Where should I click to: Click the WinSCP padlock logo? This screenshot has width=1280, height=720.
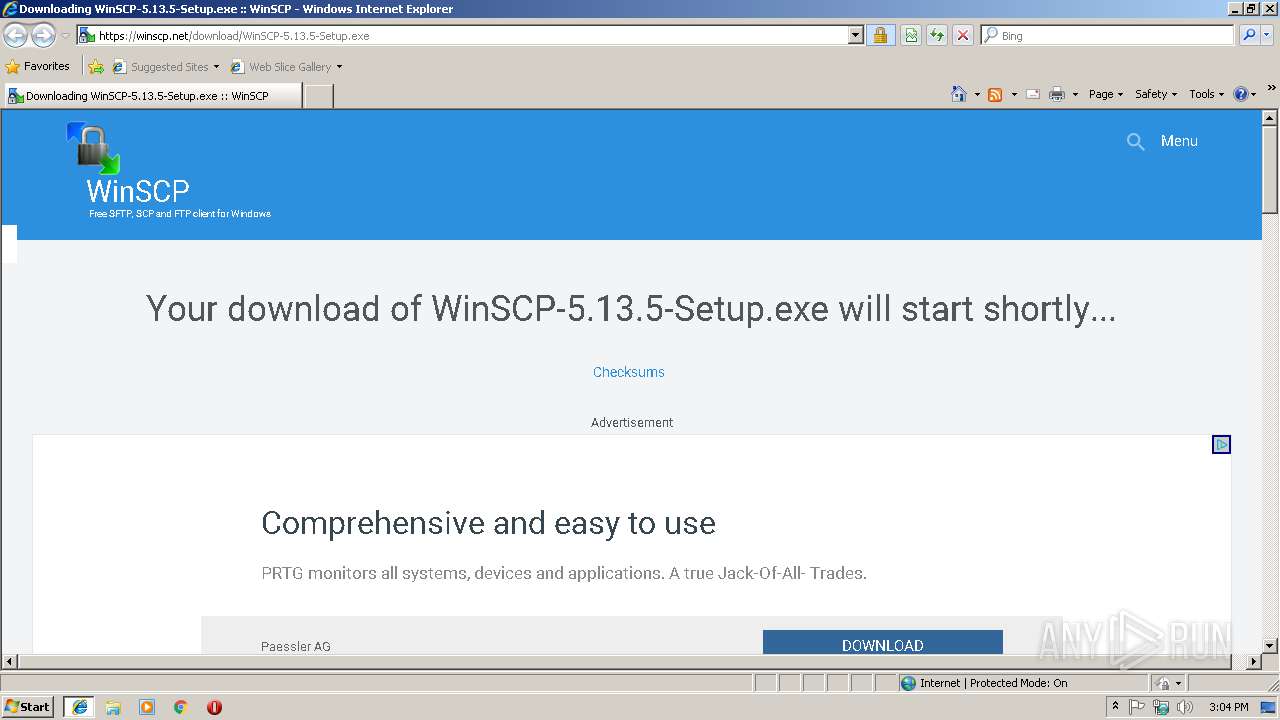click(93, 148)
